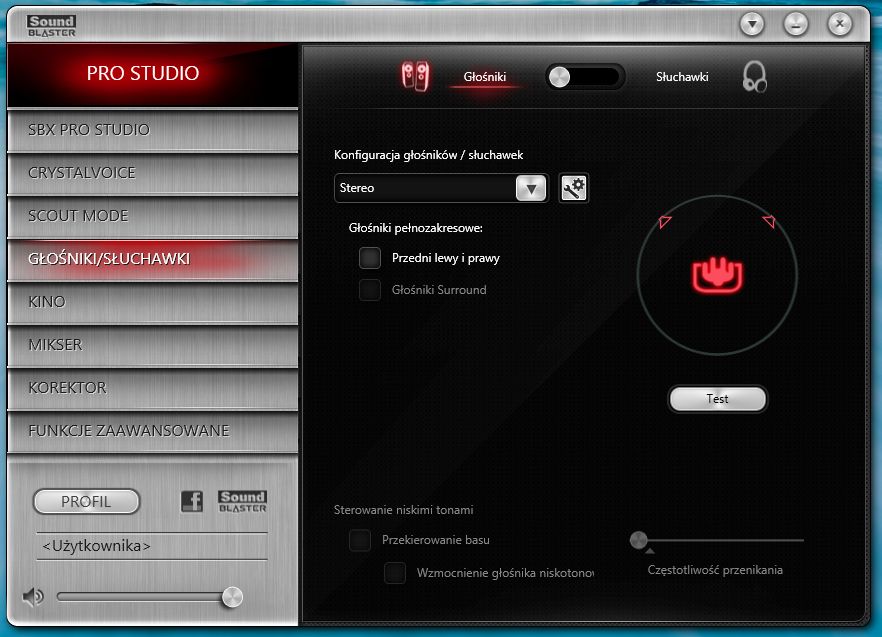Click the <Użytkownika> profile name field
This screenshot has height=637, width=882.
152,546
